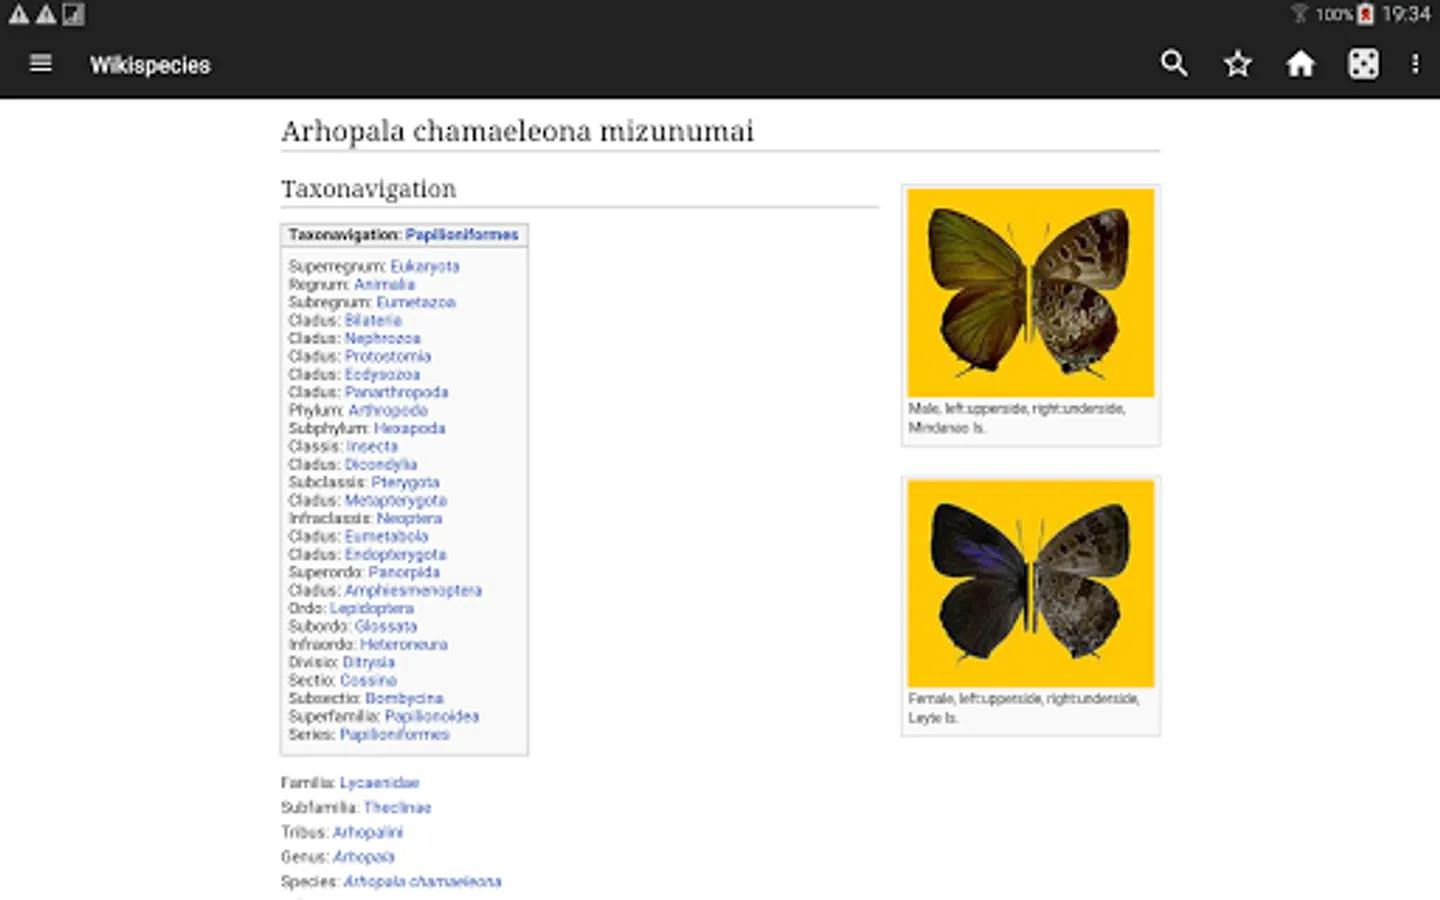The width and height of the screenshot is (1440, 900).
Task: Visit the Arhopalini tribe link
Action: point(368,832)
